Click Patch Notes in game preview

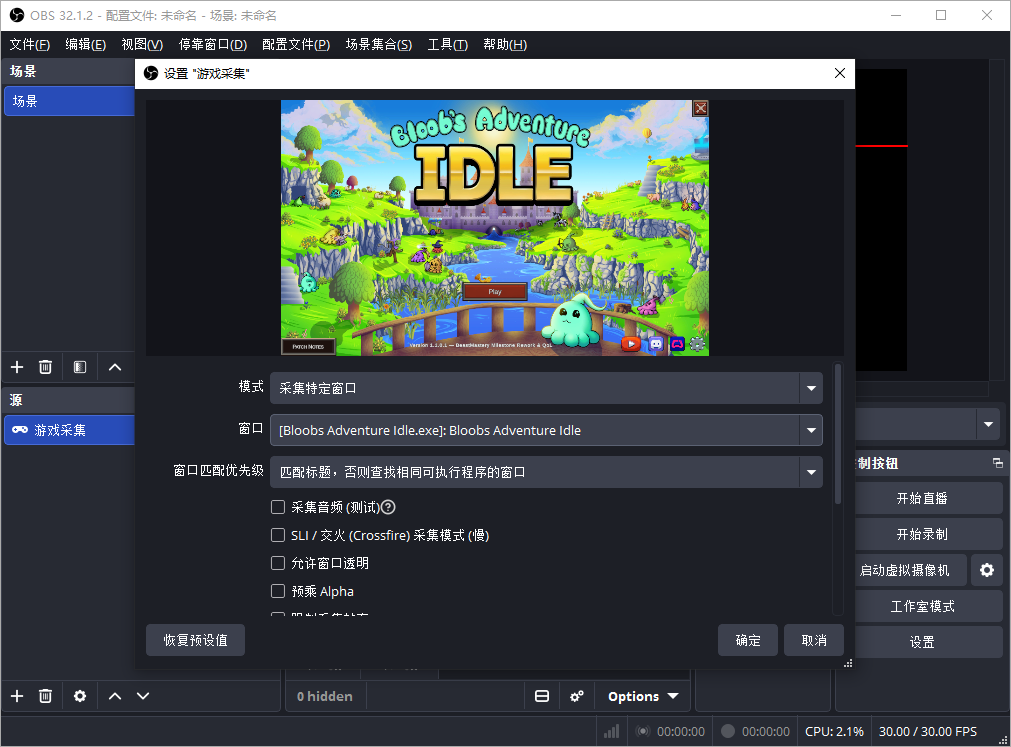(308, 346)
